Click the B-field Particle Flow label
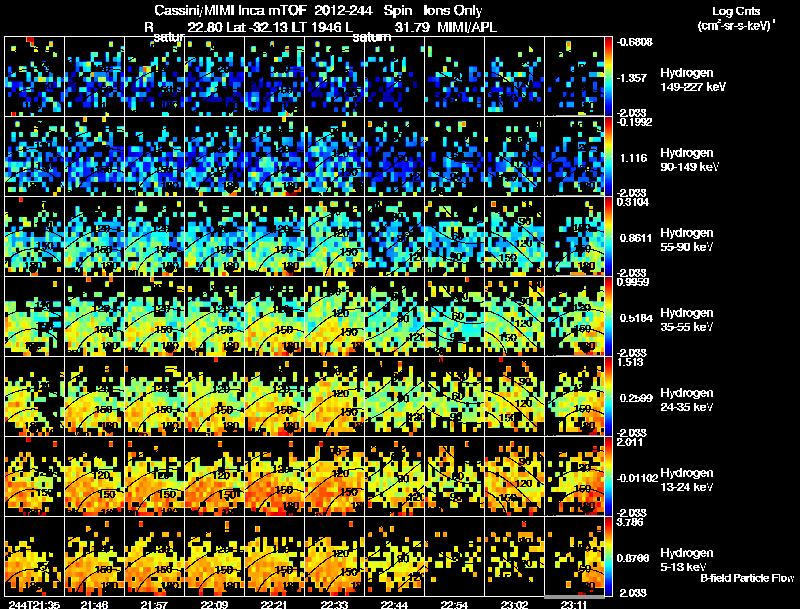800x609 pixels. point(747,578)
